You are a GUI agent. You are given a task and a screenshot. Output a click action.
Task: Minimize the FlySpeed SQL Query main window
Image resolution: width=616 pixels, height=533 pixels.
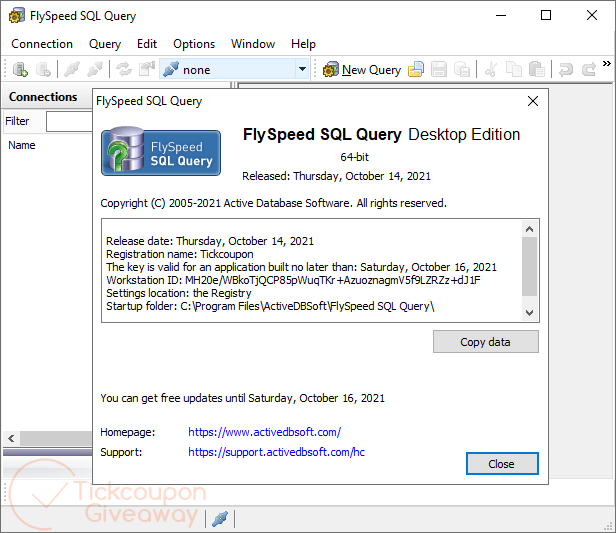(x=501, y=16)
